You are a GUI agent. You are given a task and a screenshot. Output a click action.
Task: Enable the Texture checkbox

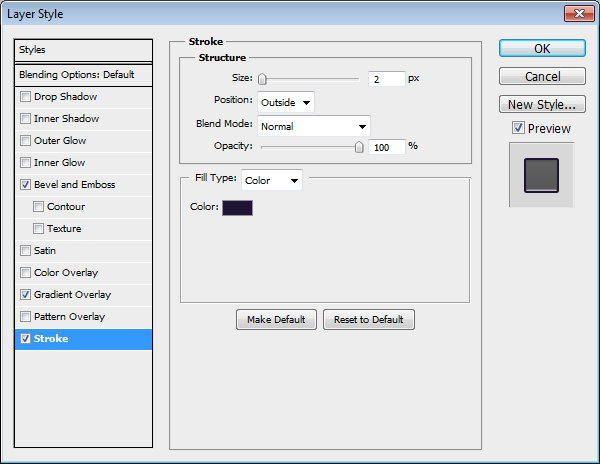tap(38, 228)
